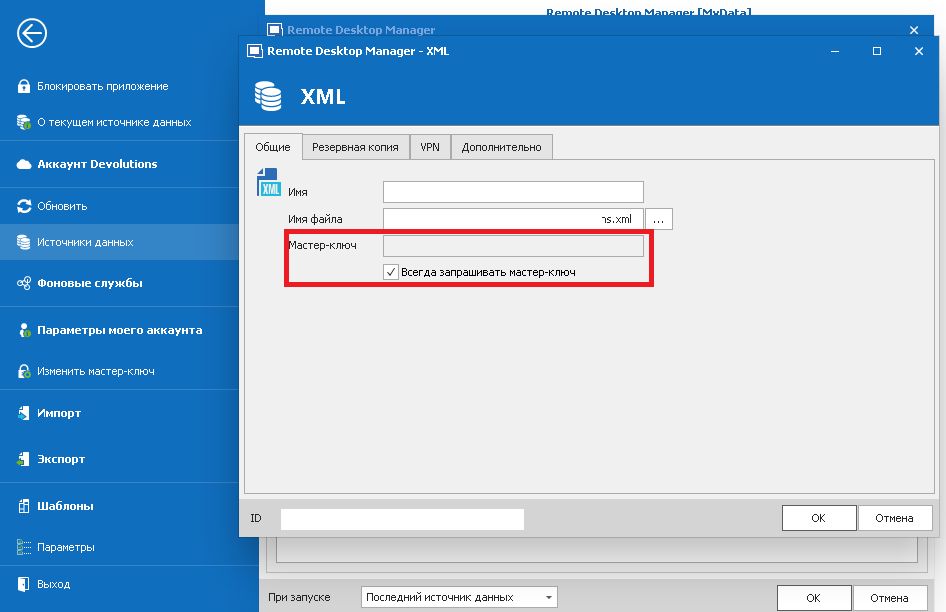Click Отмена in the XML dialog
The image size is (946, 612).
tap(895, 518)
